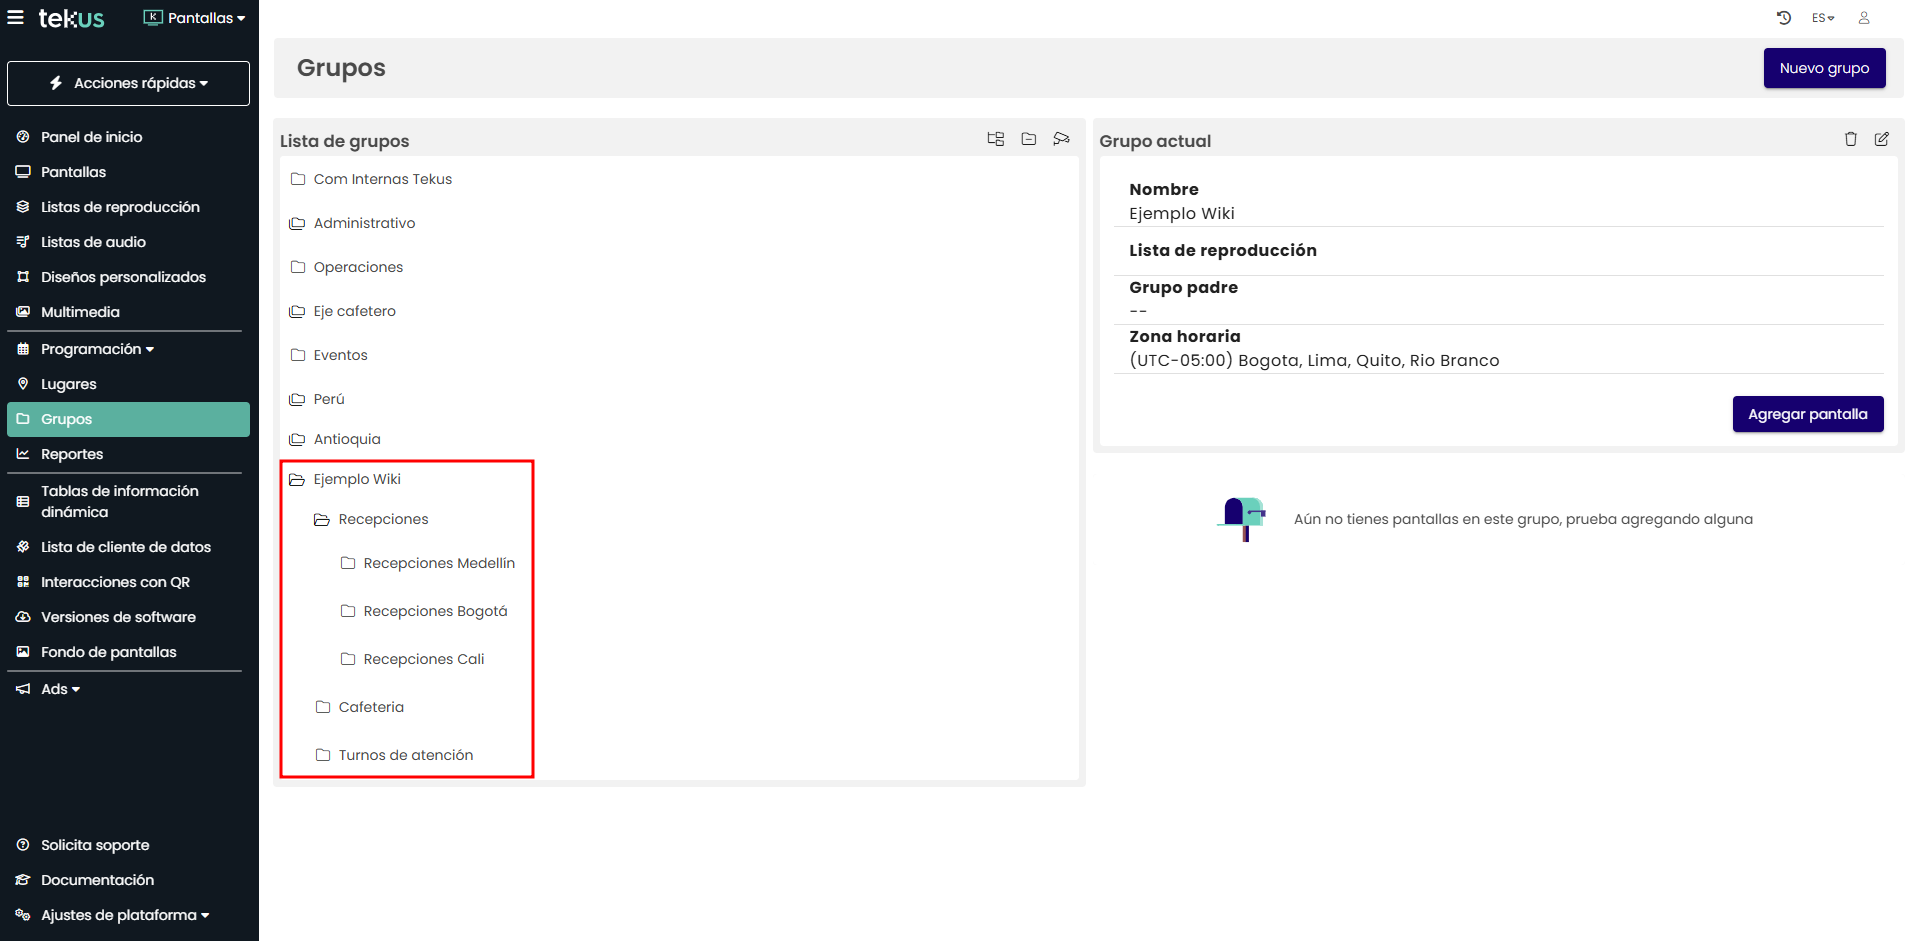
Task: Go to Listas de reproducción in sidebar
Action: 120,207
